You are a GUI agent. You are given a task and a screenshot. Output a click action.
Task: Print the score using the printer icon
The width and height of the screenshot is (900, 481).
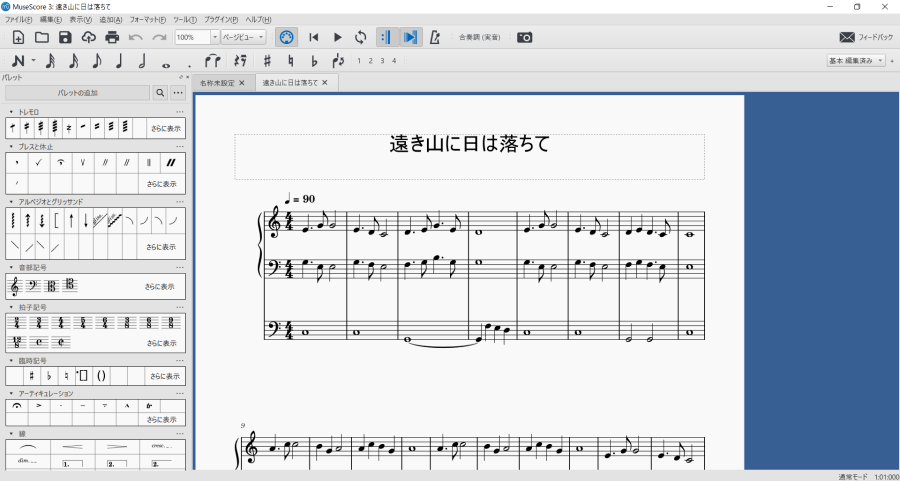[112, 37]
